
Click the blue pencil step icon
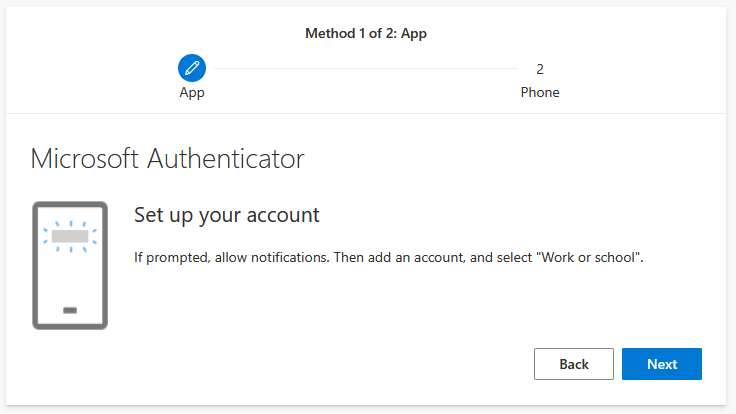(191, 68)
